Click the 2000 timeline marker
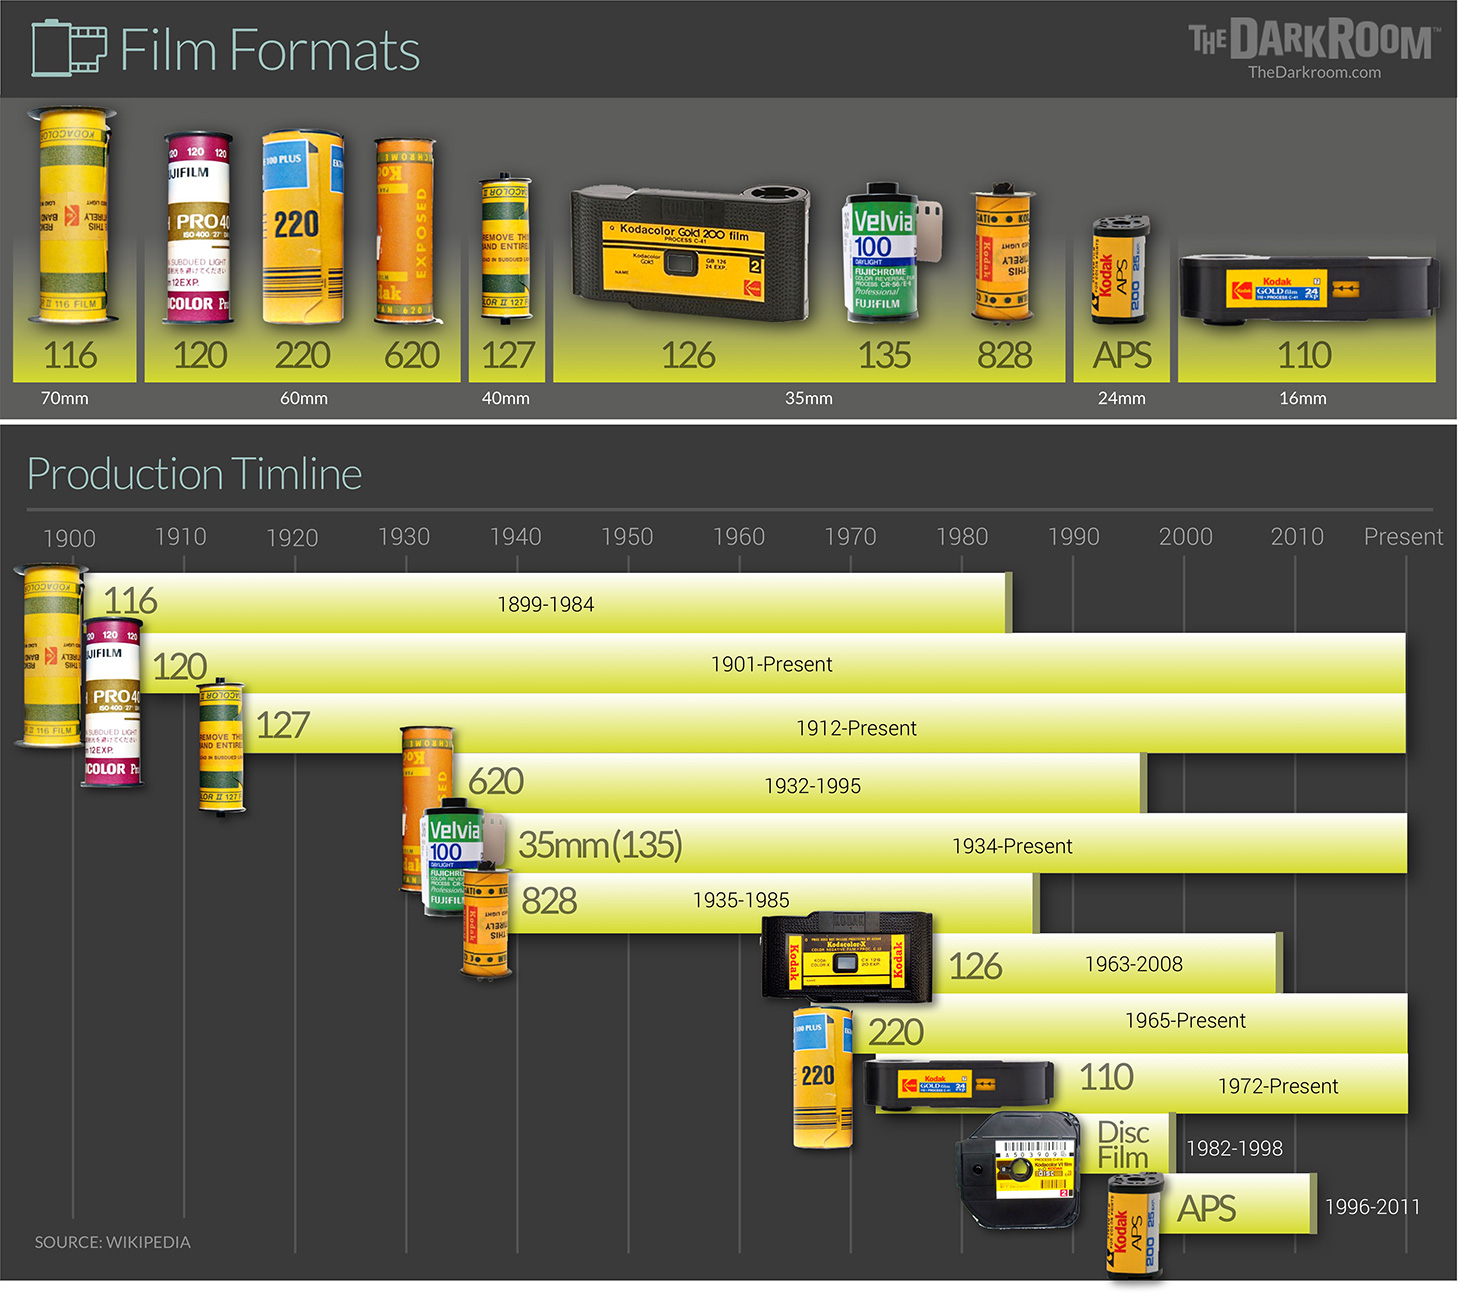This screenshot has height=1293, width=1460. [1186, 536]
